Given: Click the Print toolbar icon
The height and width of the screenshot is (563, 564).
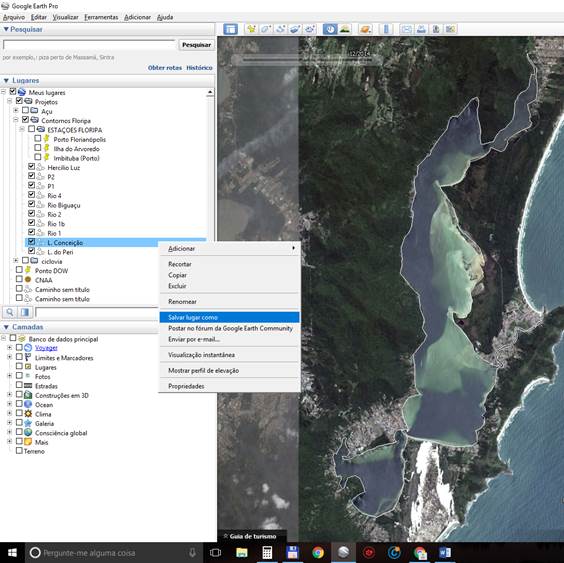Looking at the screenshot, I should coord(421,29).
